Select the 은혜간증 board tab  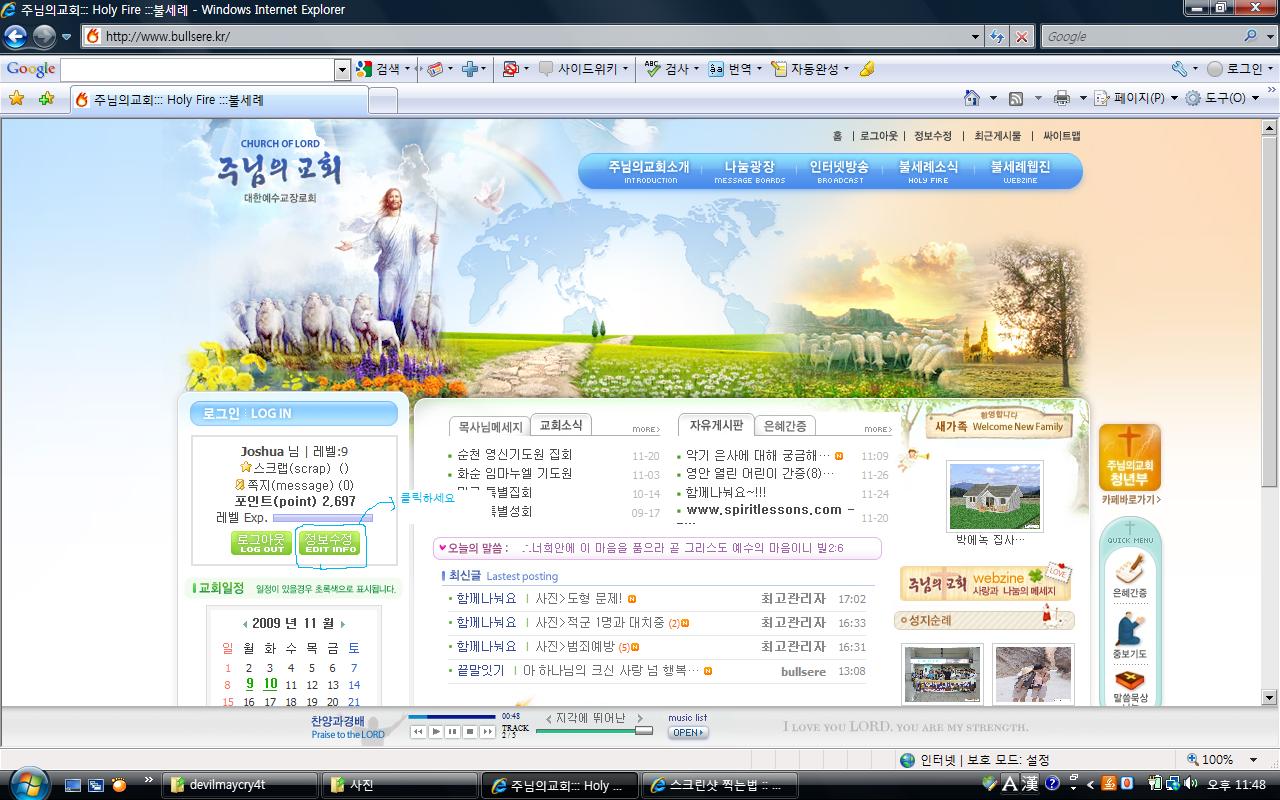[x=784, y=426]
